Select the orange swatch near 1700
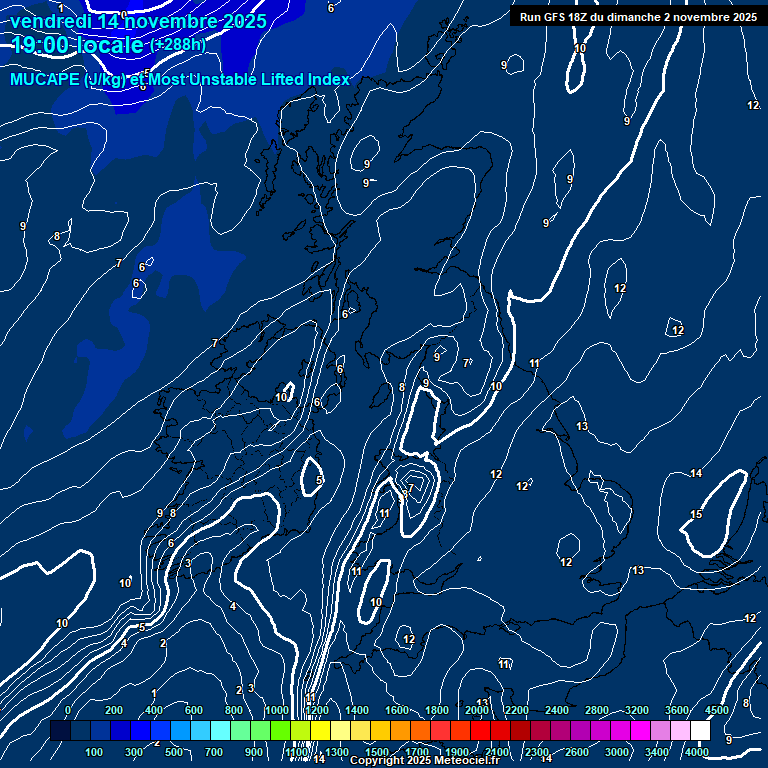This screenshot has height=768, width=768. point(420,730)
